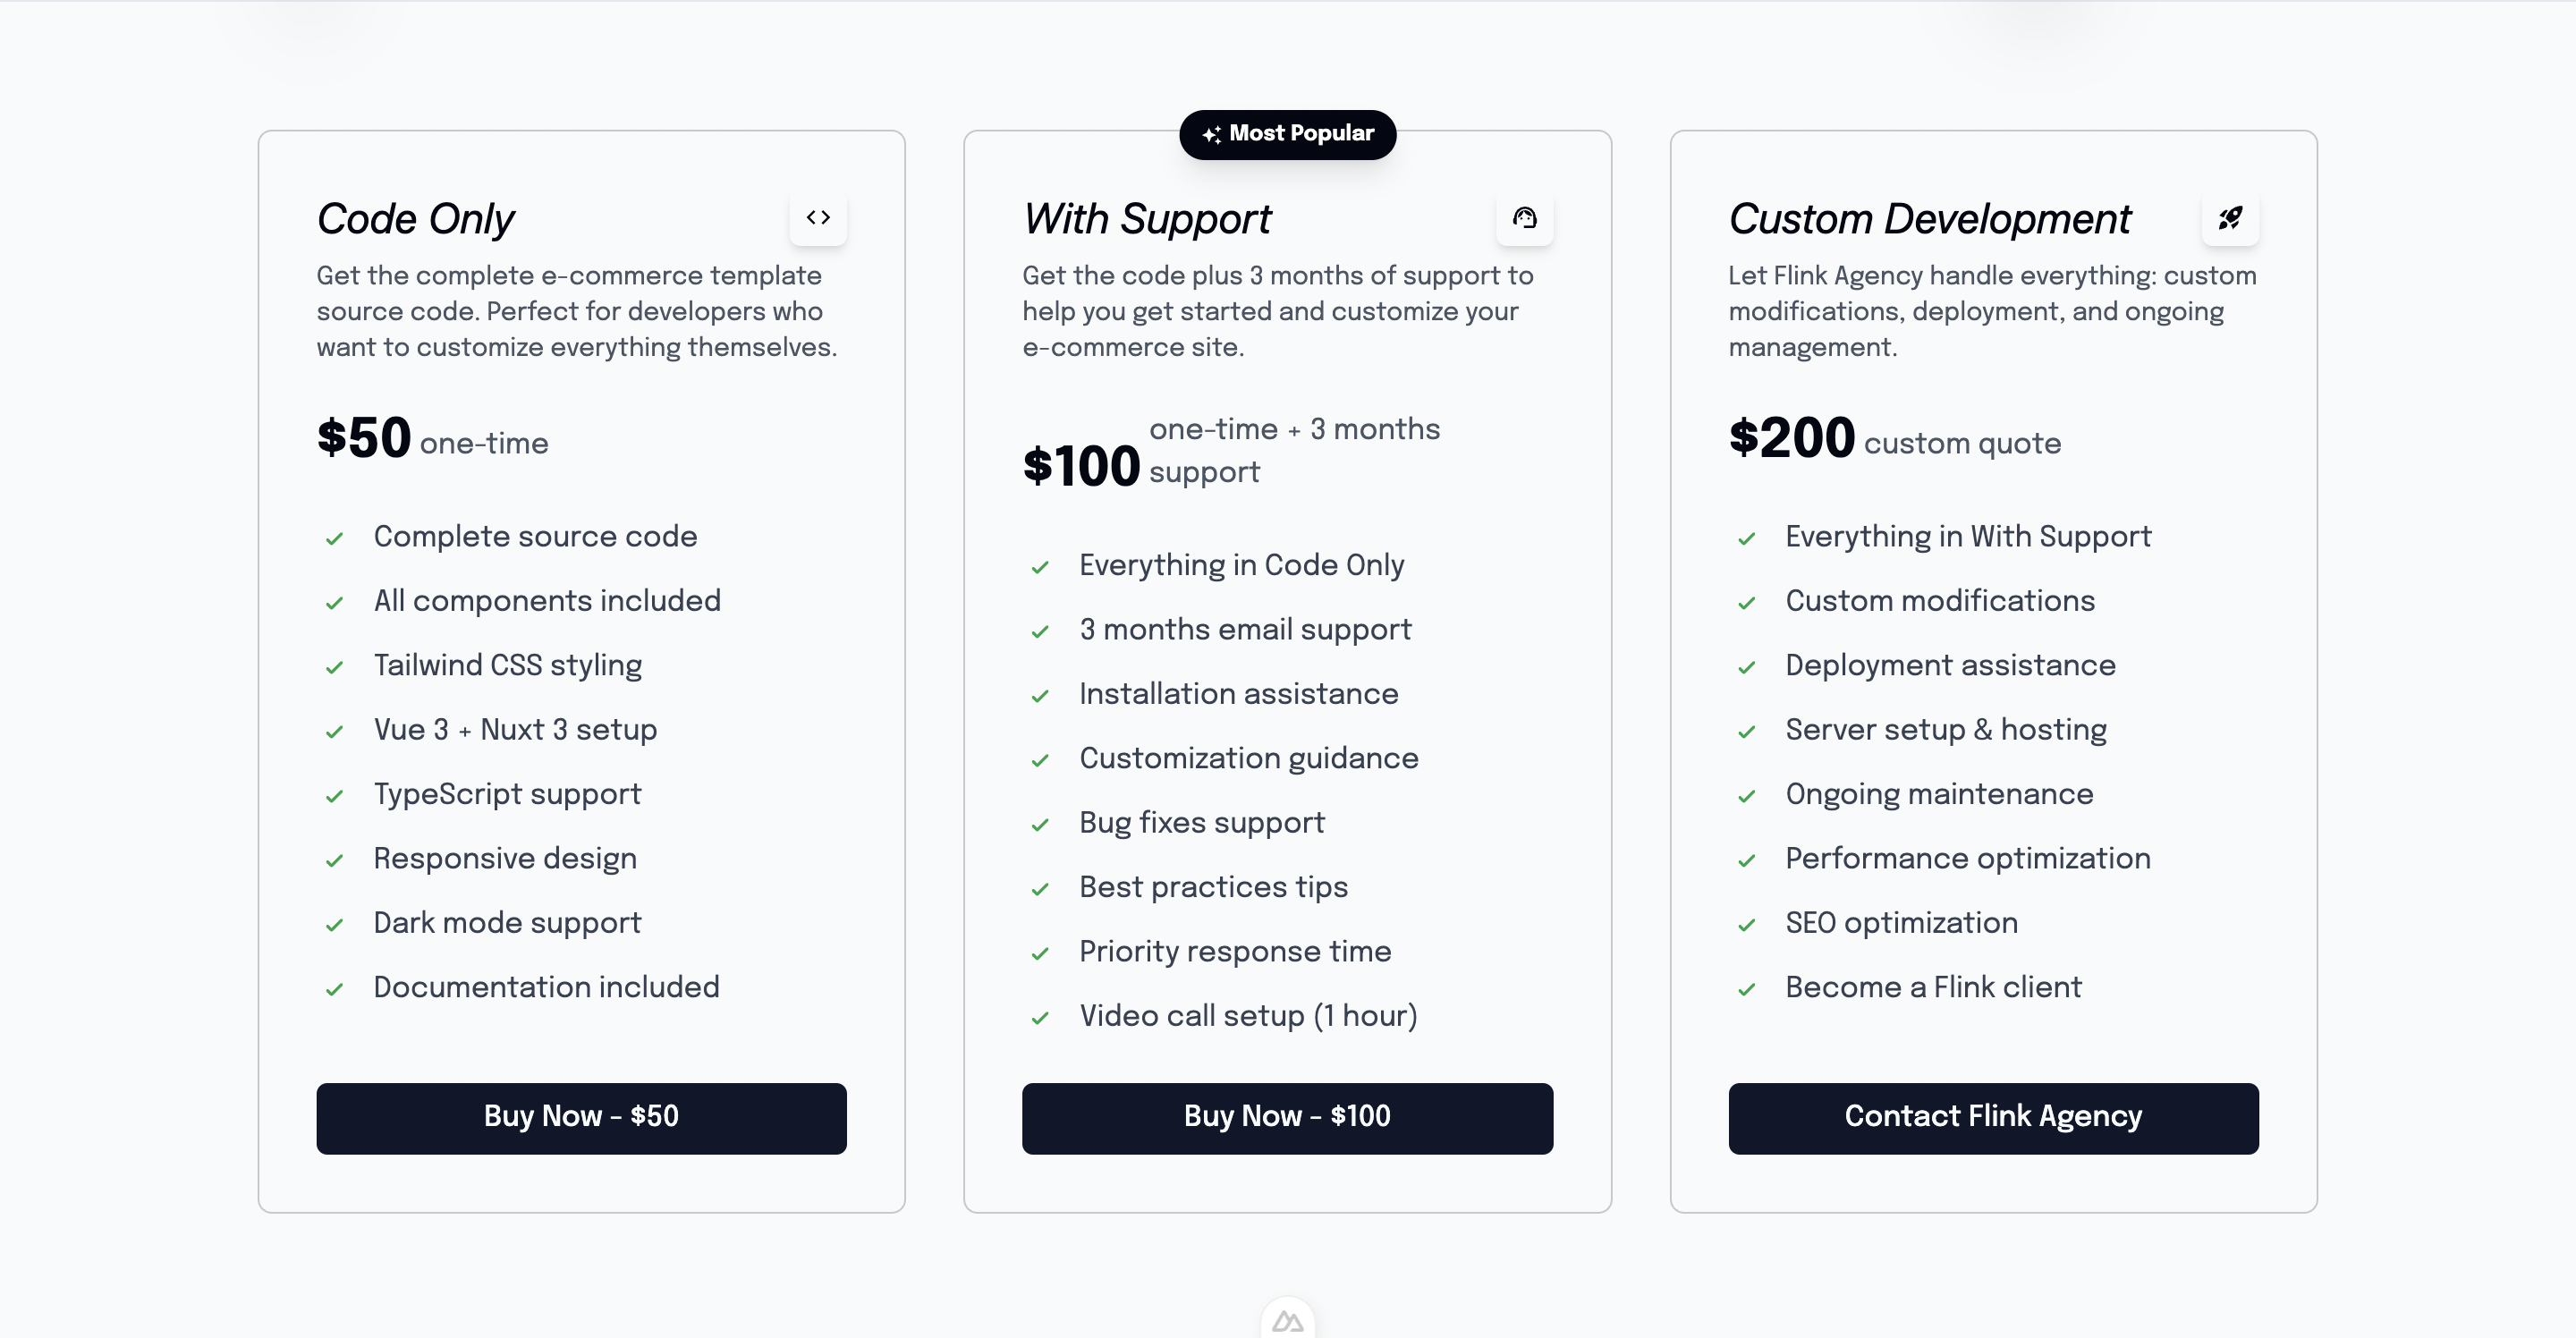Select the Most Popular badge
The width and height of the screenshot is (2576, 1338).
point(1287,134)
